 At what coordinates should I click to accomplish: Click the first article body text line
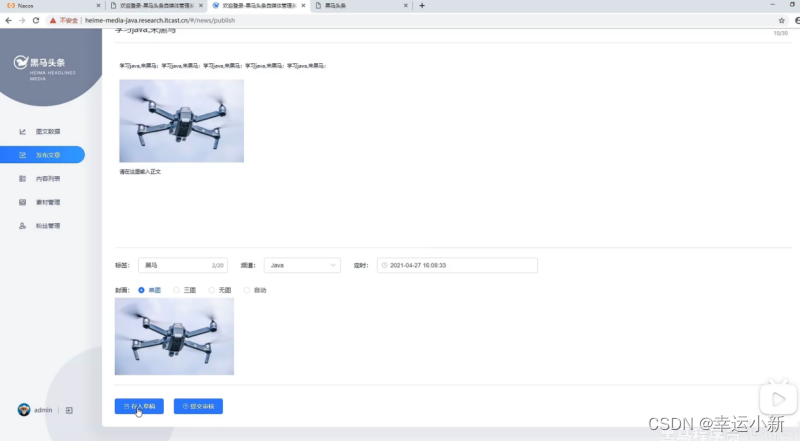222,66
